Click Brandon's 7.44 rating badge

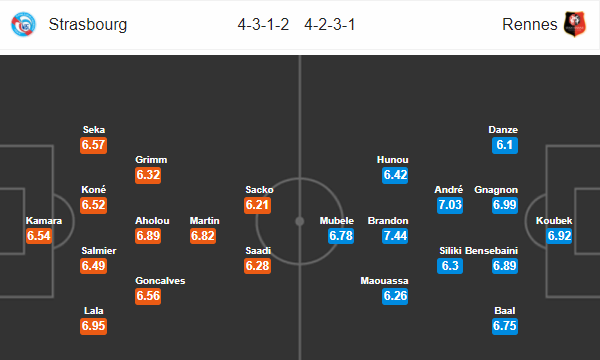[395, 236]
